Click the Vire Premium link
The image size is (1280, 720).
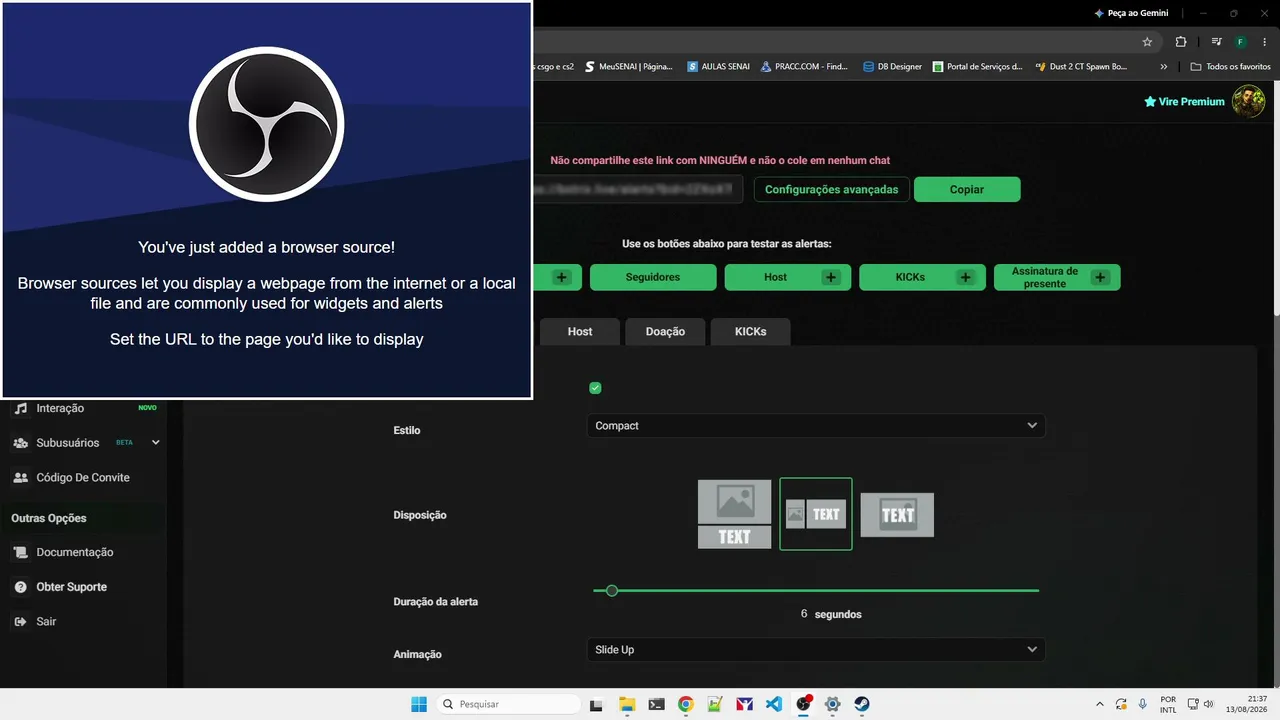(x=1184, y=102)
